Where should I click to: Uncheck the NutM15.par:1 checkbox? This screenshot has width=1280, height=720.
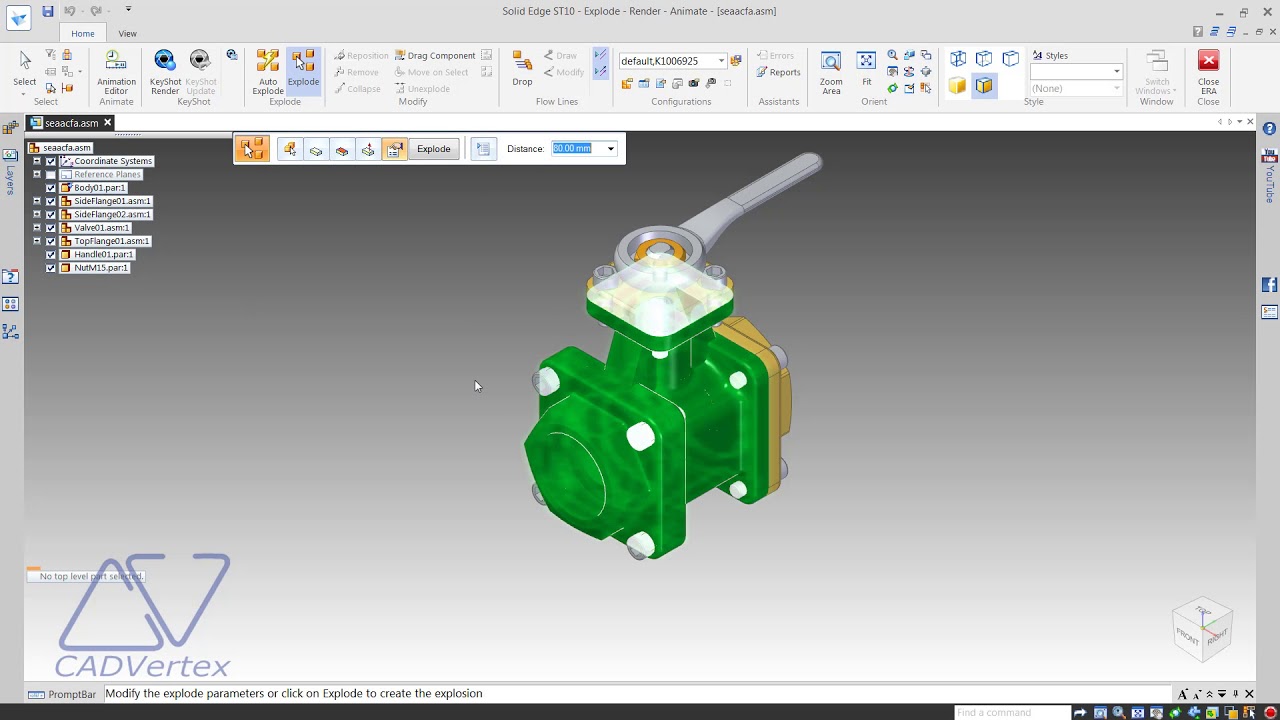point(51,268)
